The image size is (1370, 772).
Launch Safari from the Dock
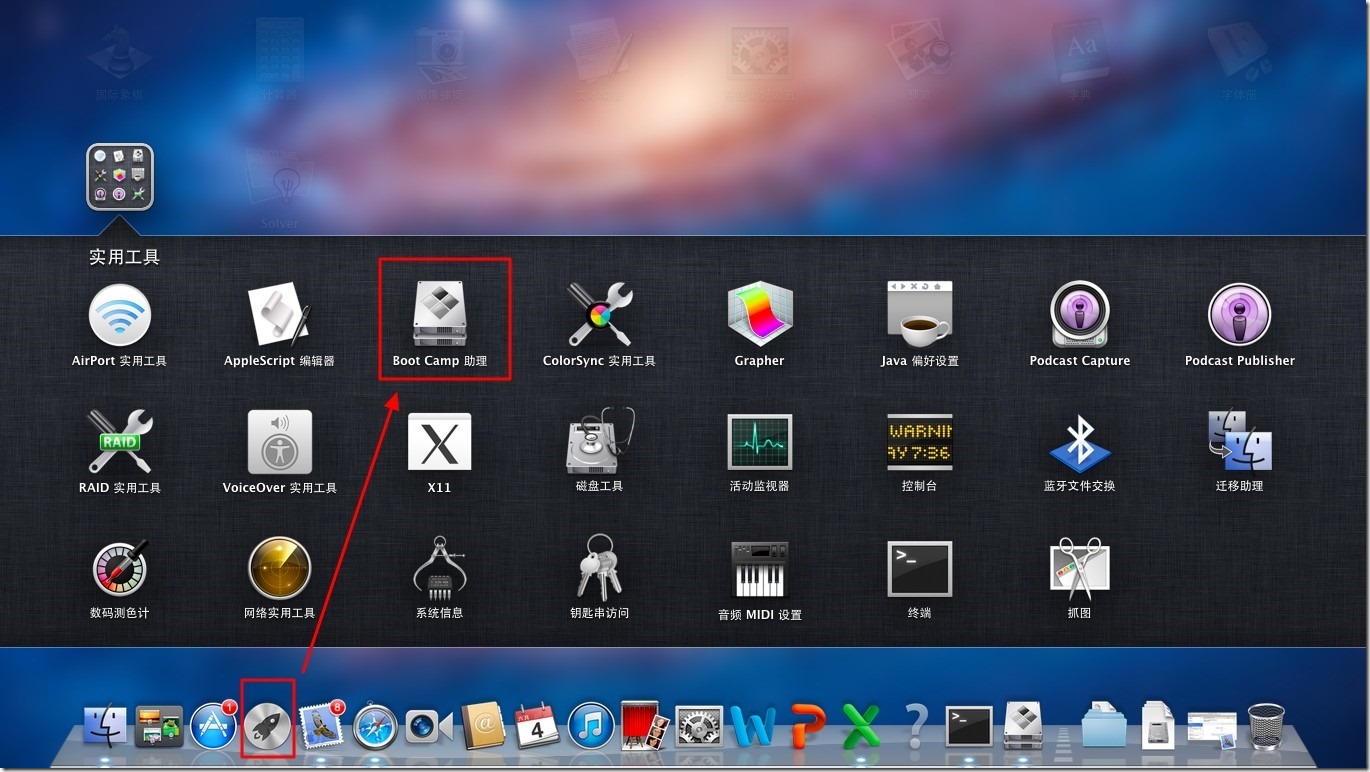coord(376,725)
